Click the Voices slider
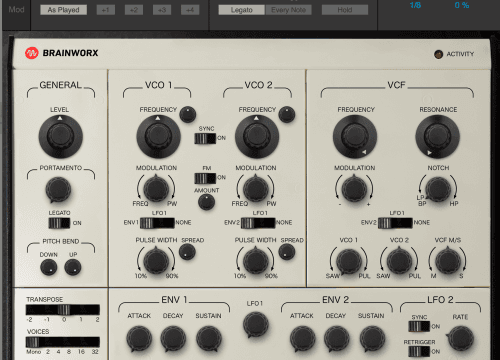 click(x=63, y=342)
